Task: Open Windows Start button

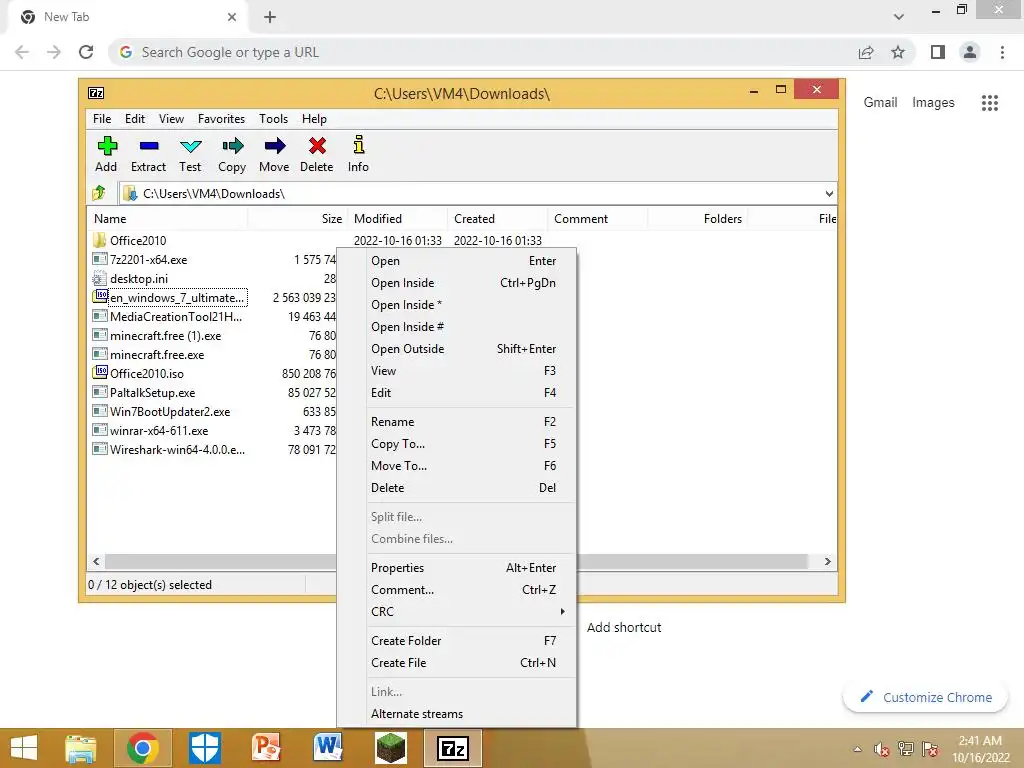Action: (24, 748)
